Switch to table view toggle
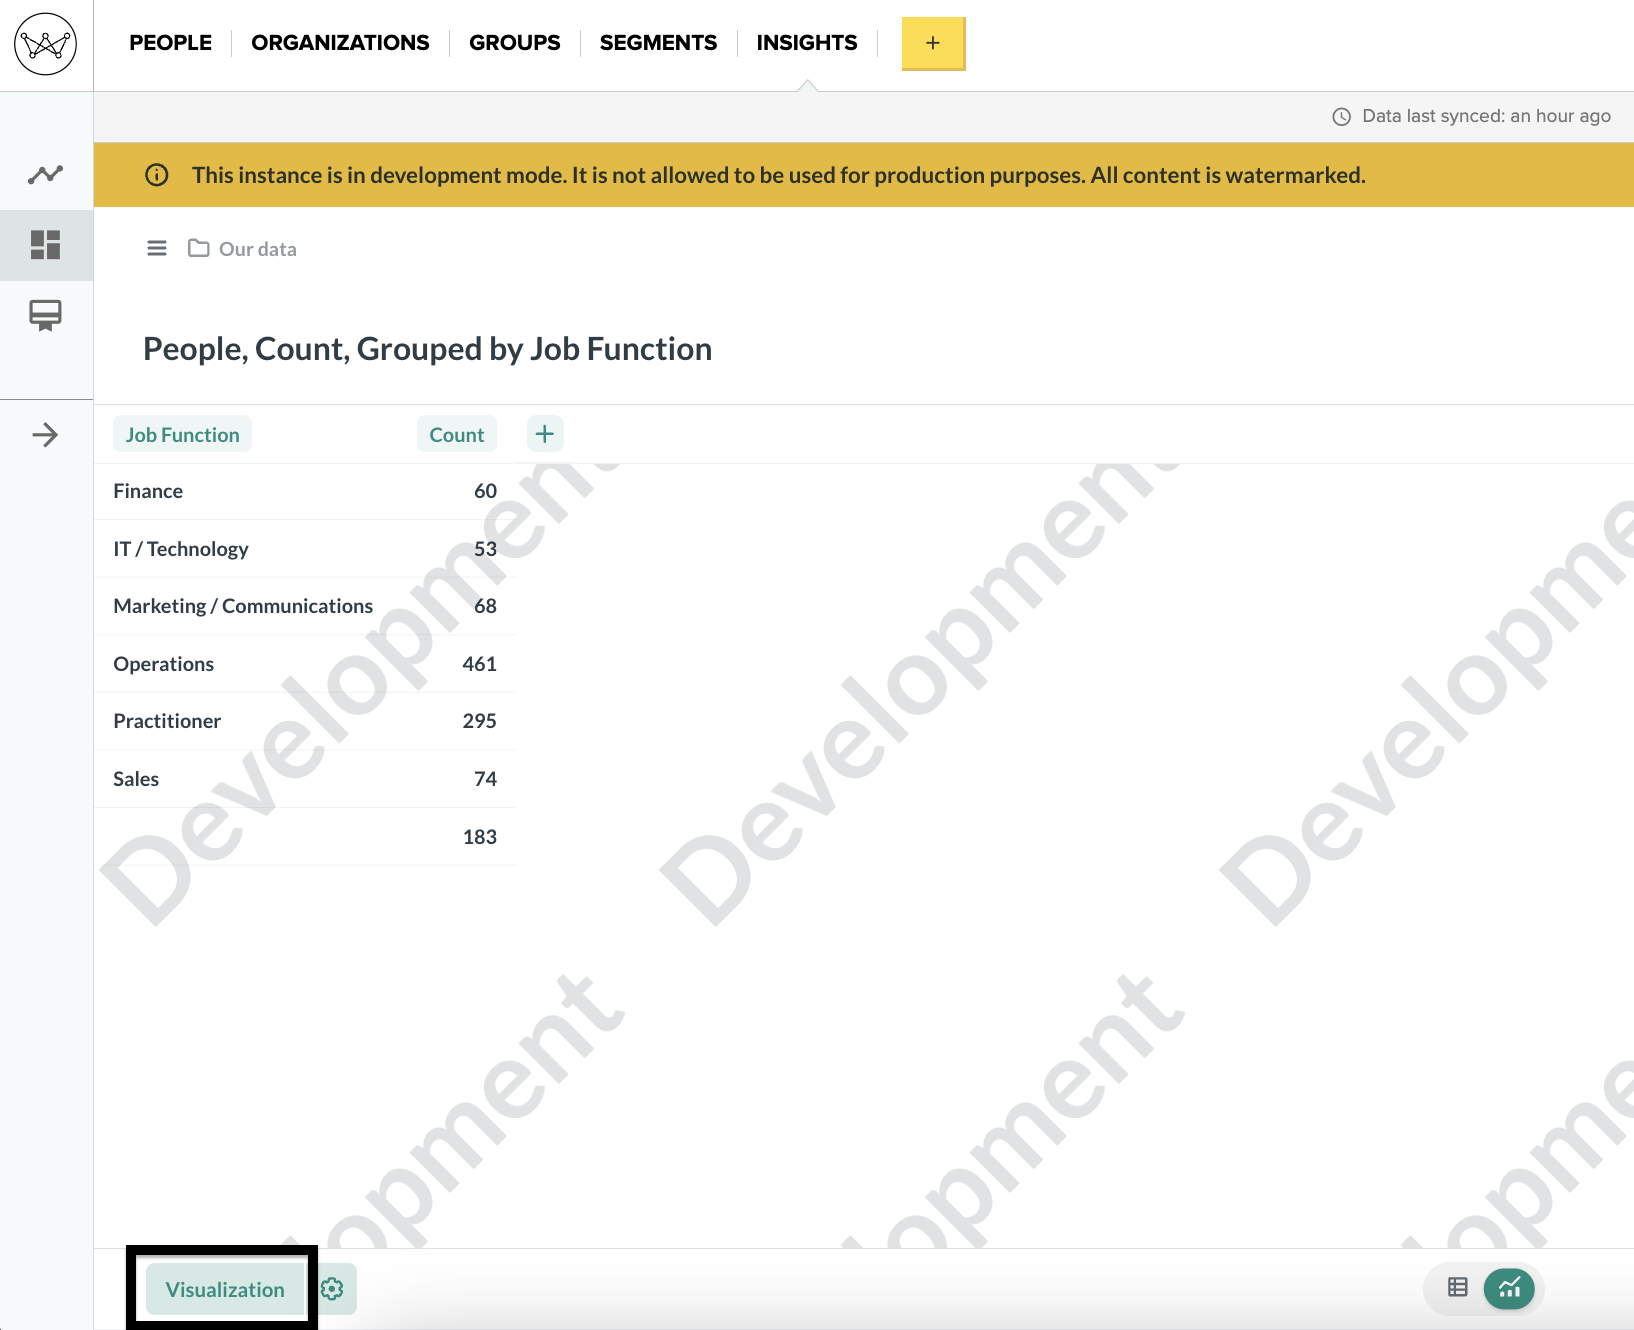 (1458, 1288)
